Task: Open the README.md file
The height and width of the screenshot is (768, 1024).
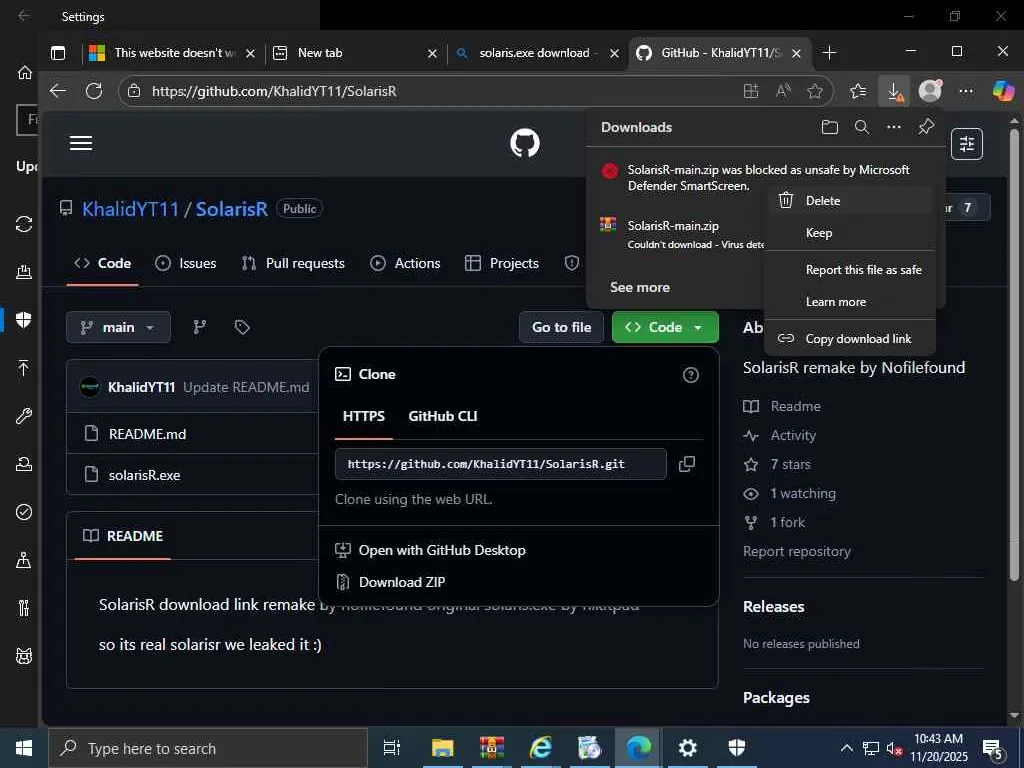Action: pyautogui.click(x=147, y=434)
